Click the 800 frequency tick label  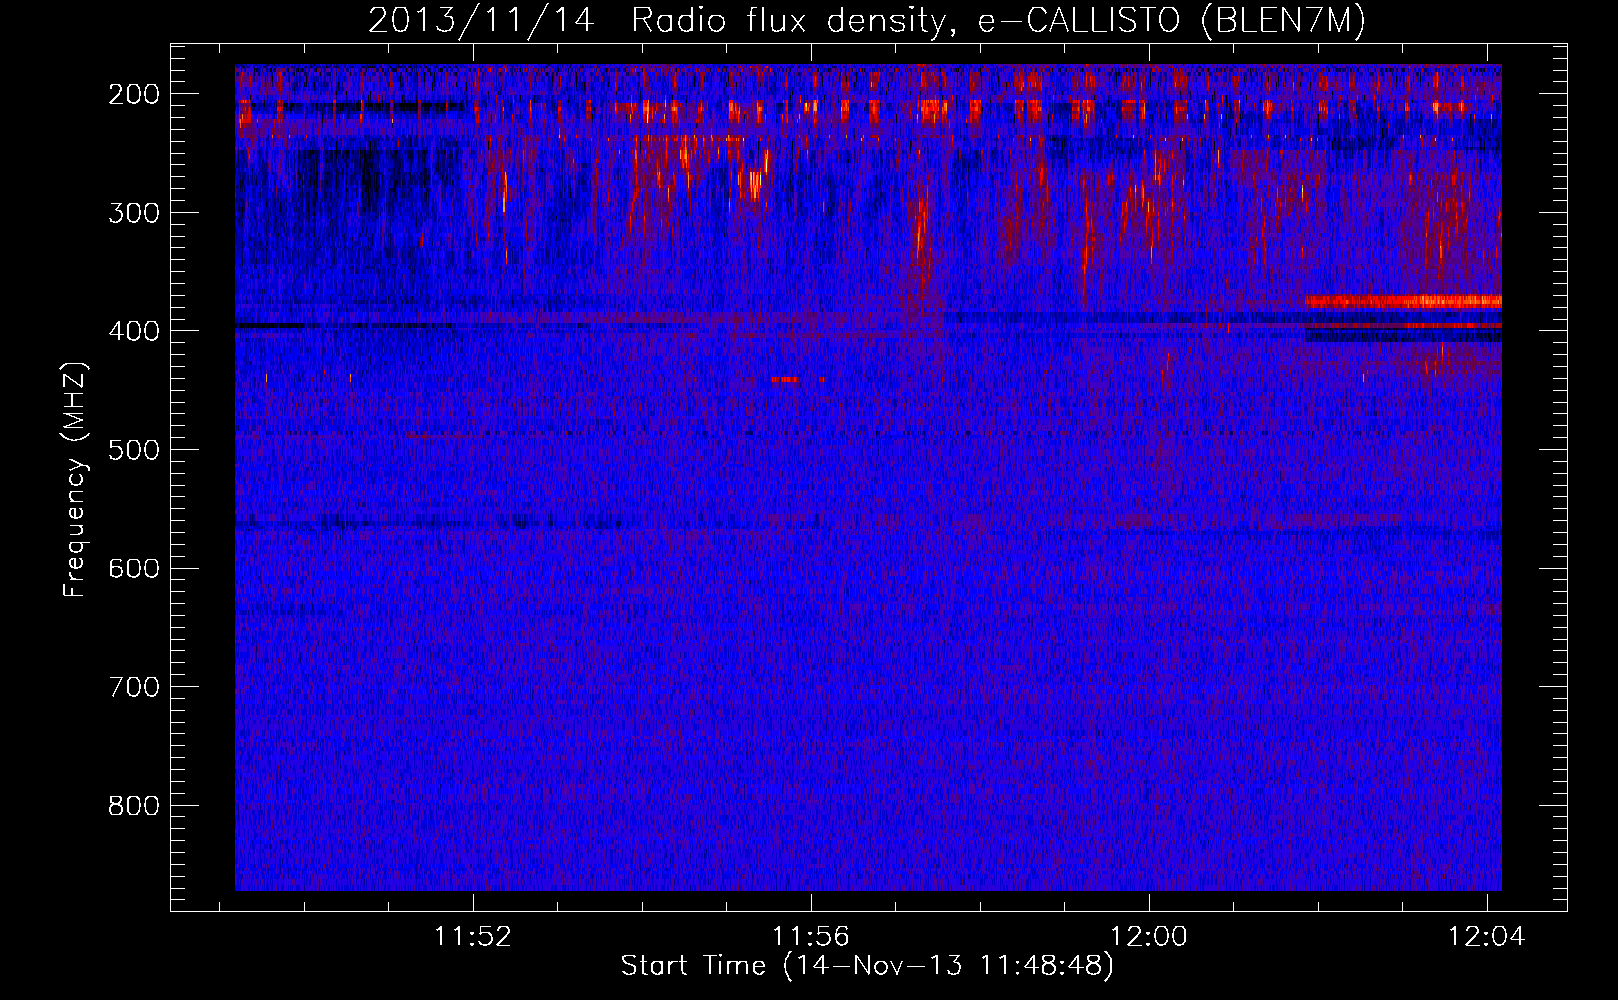tap(134, 806)
